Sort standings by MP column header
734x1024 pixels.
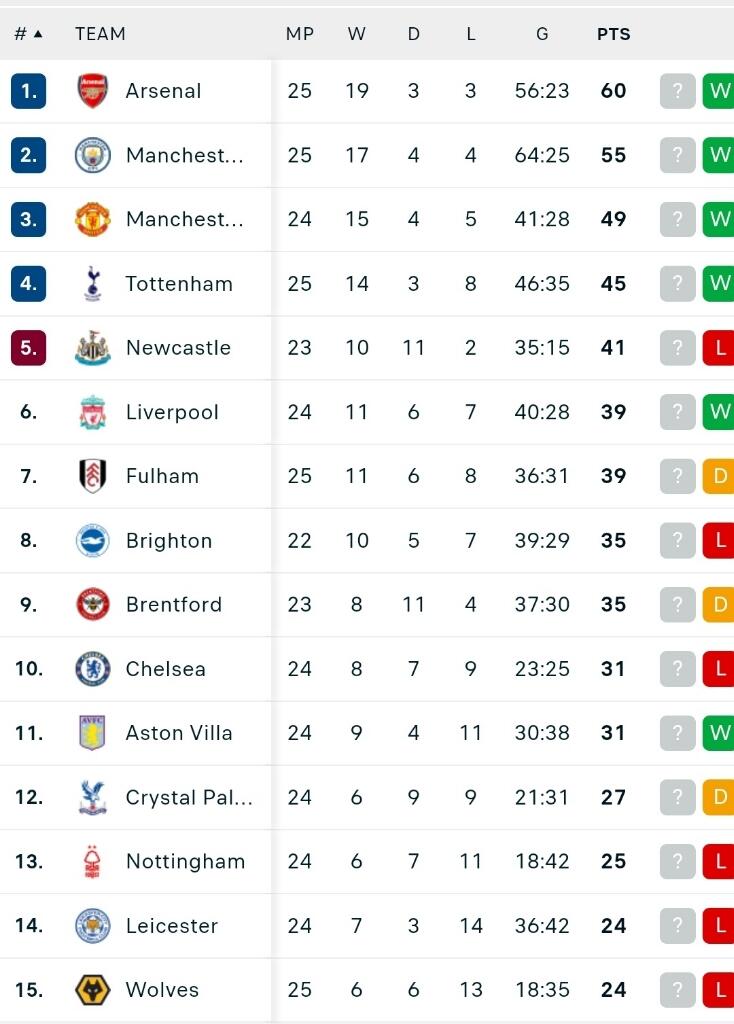[299, 34]
